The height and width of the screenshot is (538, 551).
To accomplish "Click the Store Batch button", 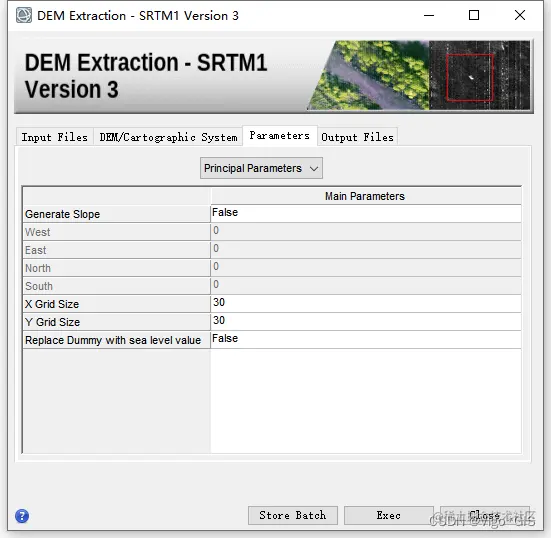I will (293, 515).
